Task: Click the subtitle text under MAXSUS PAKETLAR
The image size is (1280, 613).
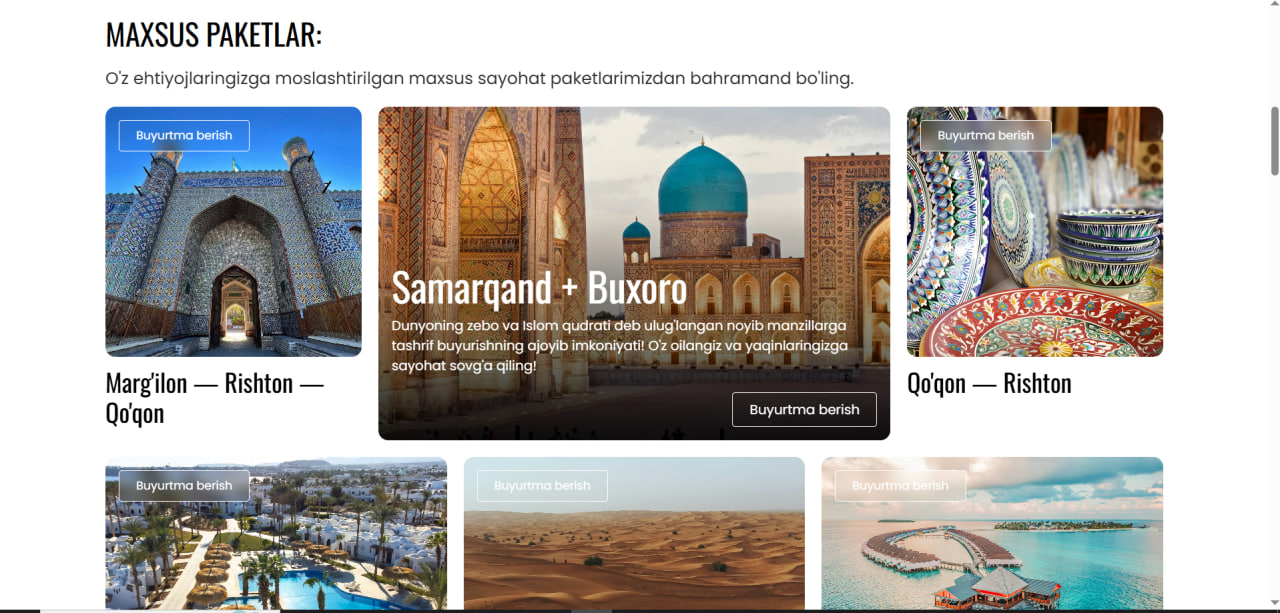Action: 479,78
